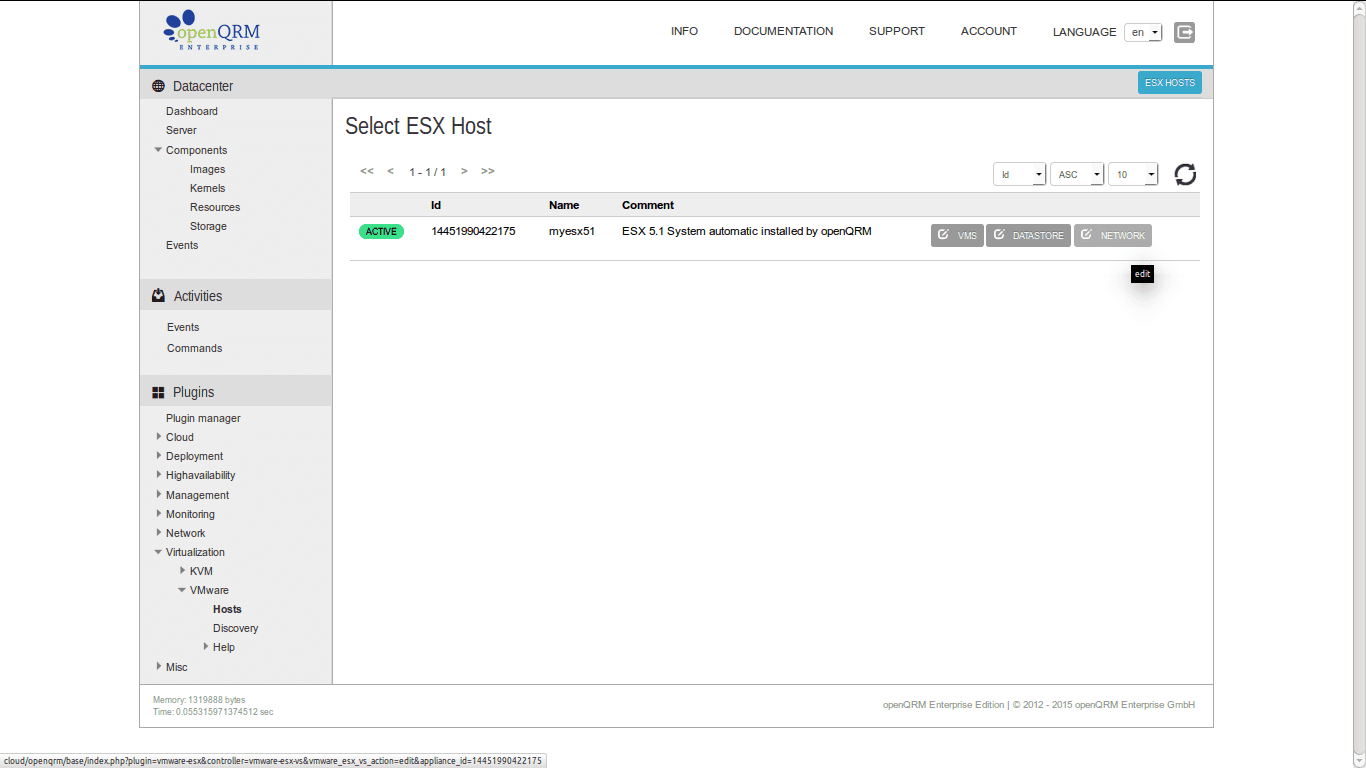Click host id 14451990422175
The image size is (1366, 768).
click(473, 231)
